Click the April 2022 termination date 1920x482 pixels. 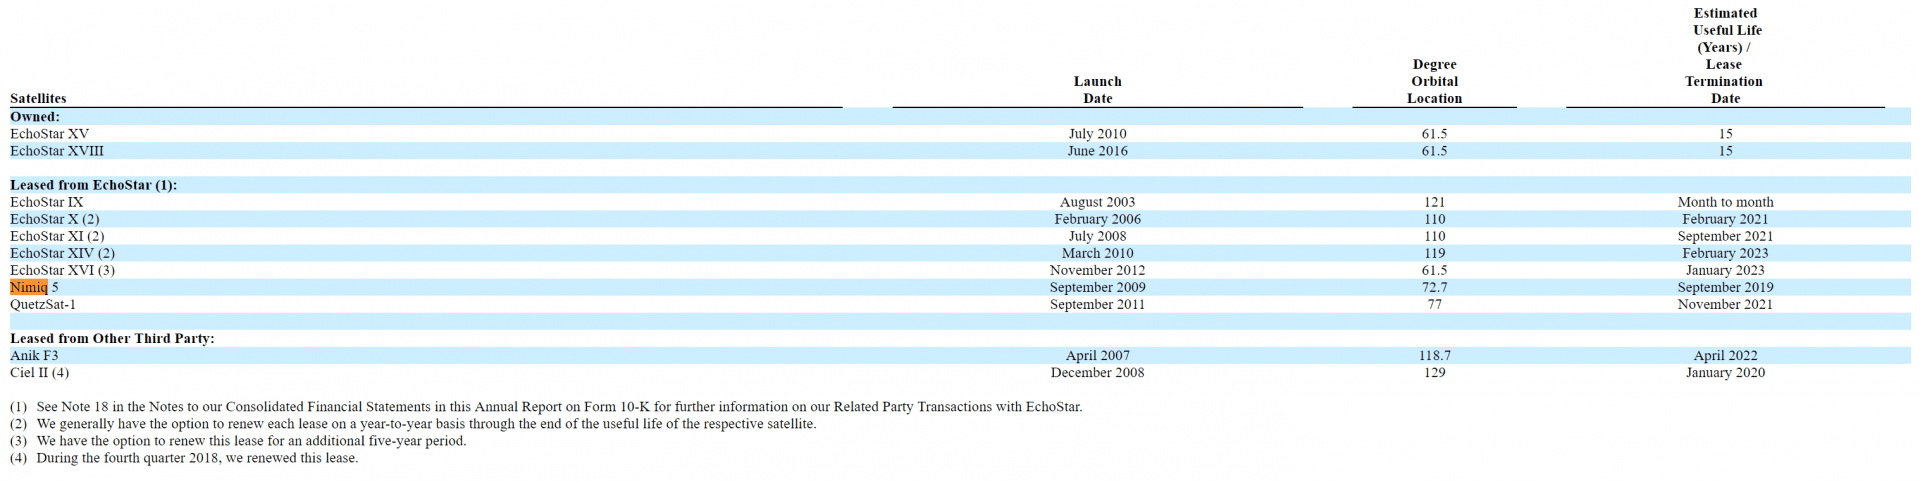pyautogui.click(x=1725, y=355)
